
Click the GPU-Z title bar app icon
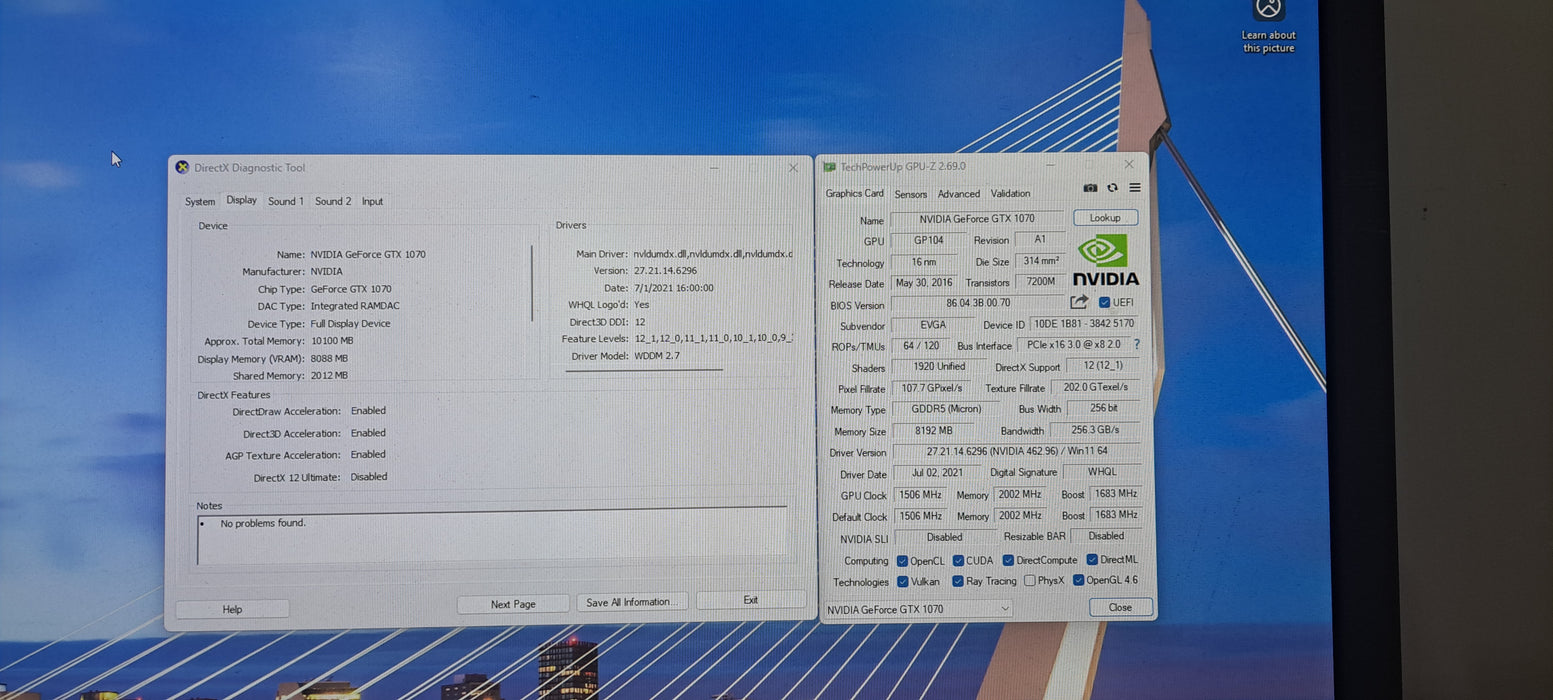tap(830, 167)
